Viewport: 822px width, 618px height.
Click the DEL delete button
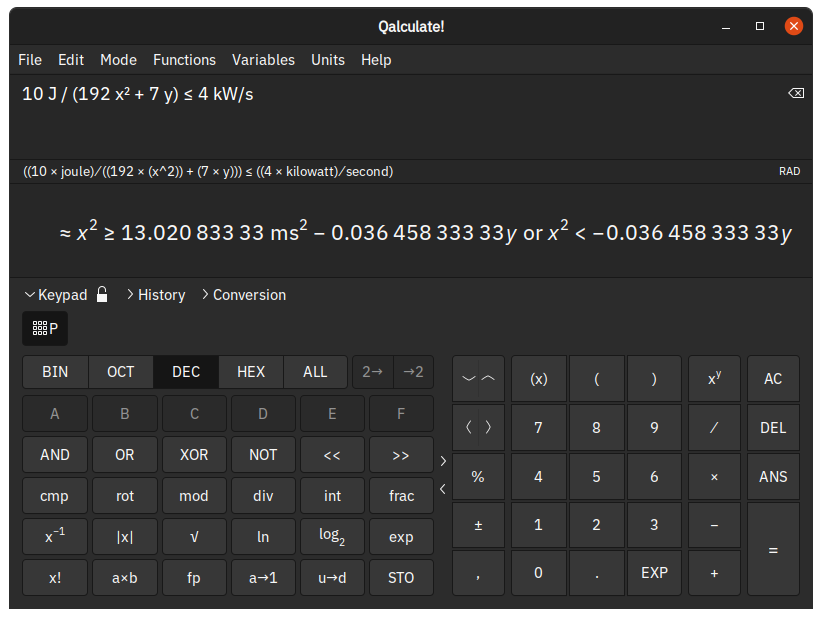click(773, 427)
